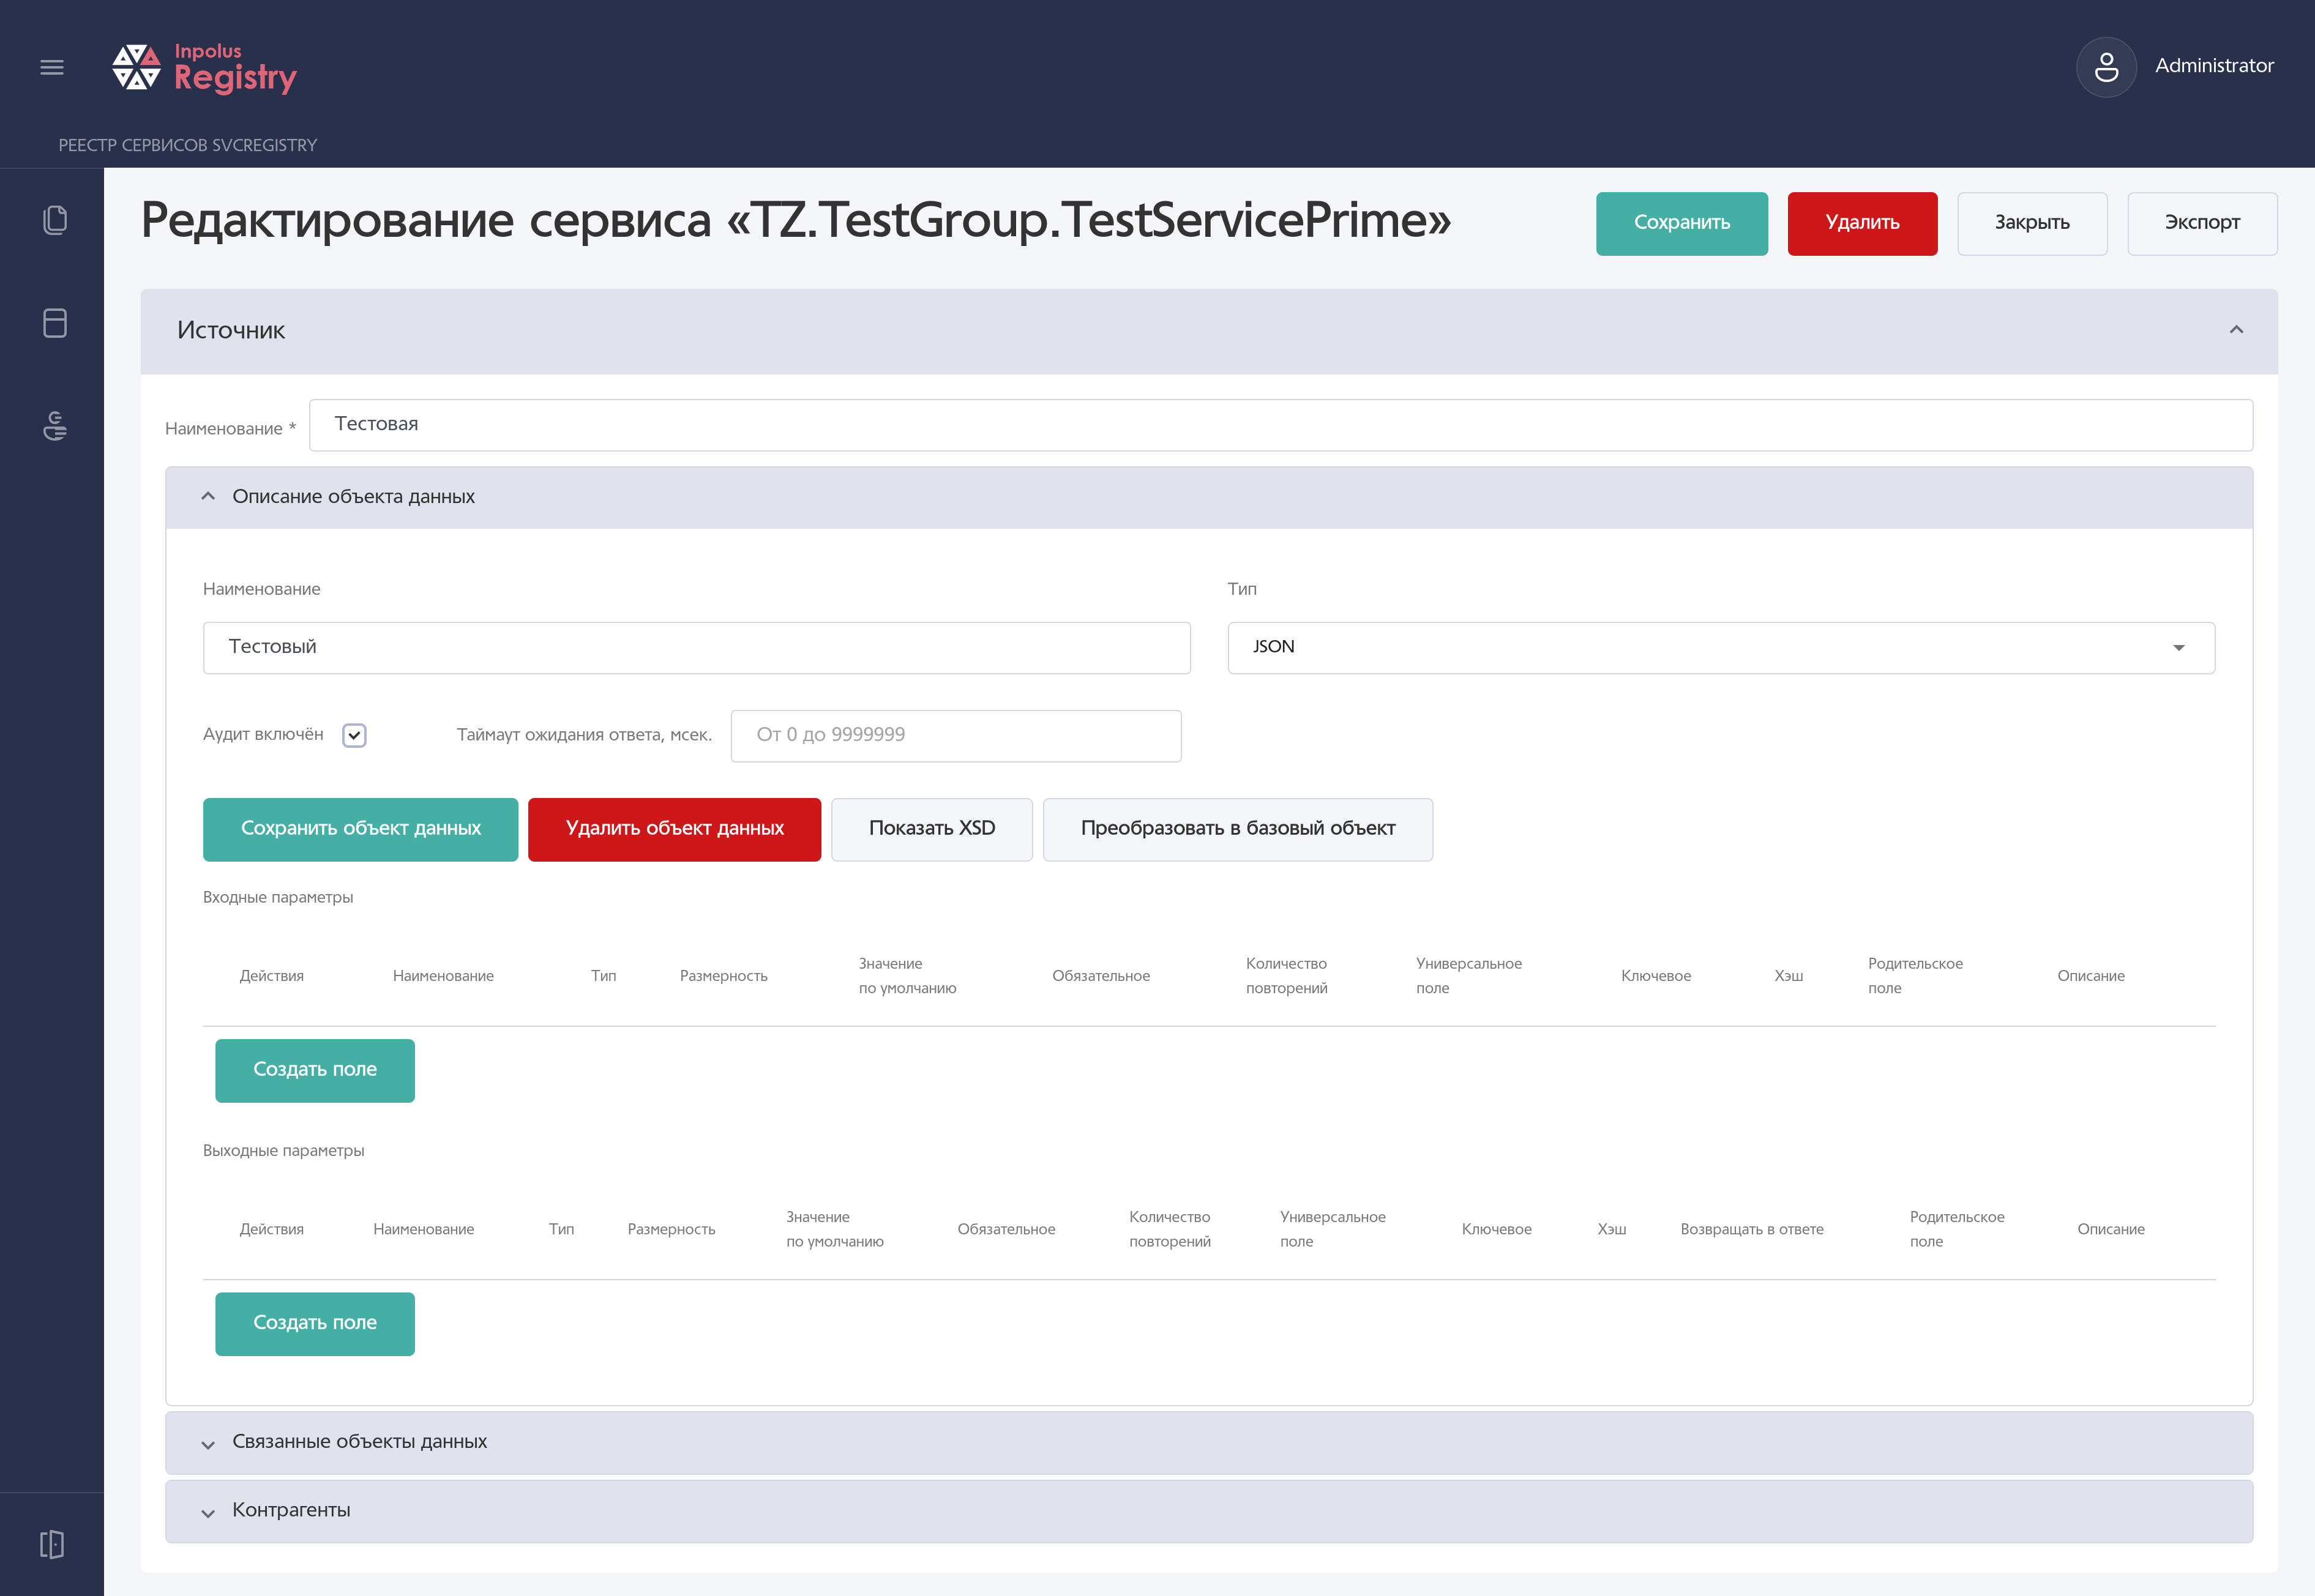Toggle the Аудит включён checkbox

click(x=354, y=735)
